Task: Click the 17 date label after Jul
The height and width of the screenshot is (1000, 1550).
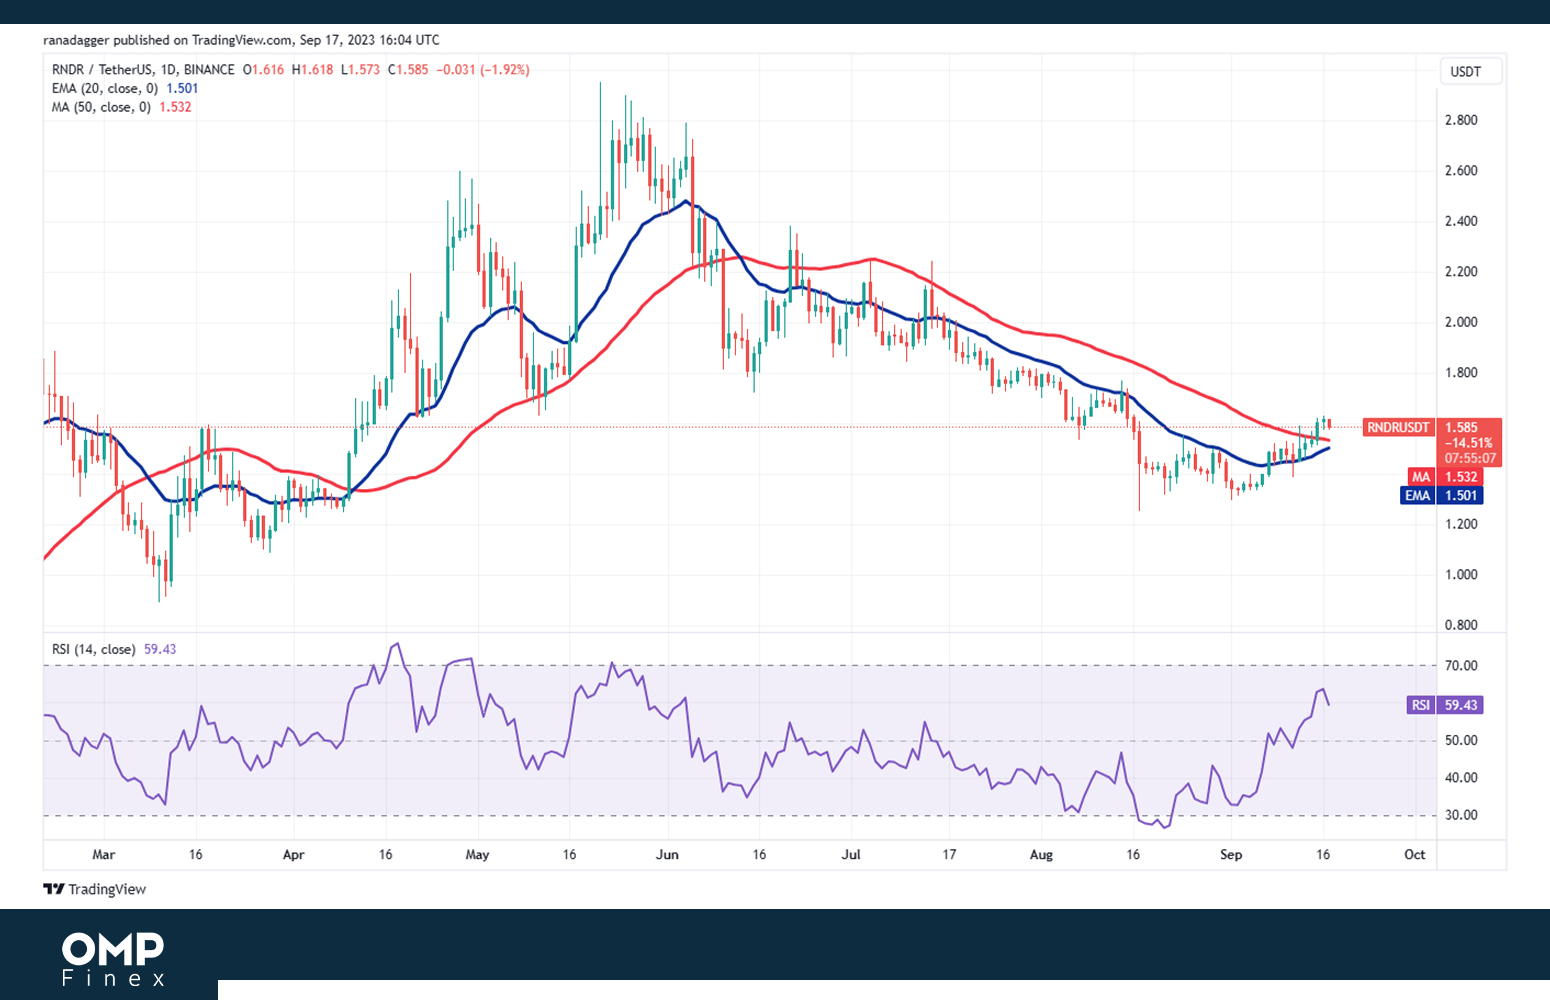Action: point(949,855)
